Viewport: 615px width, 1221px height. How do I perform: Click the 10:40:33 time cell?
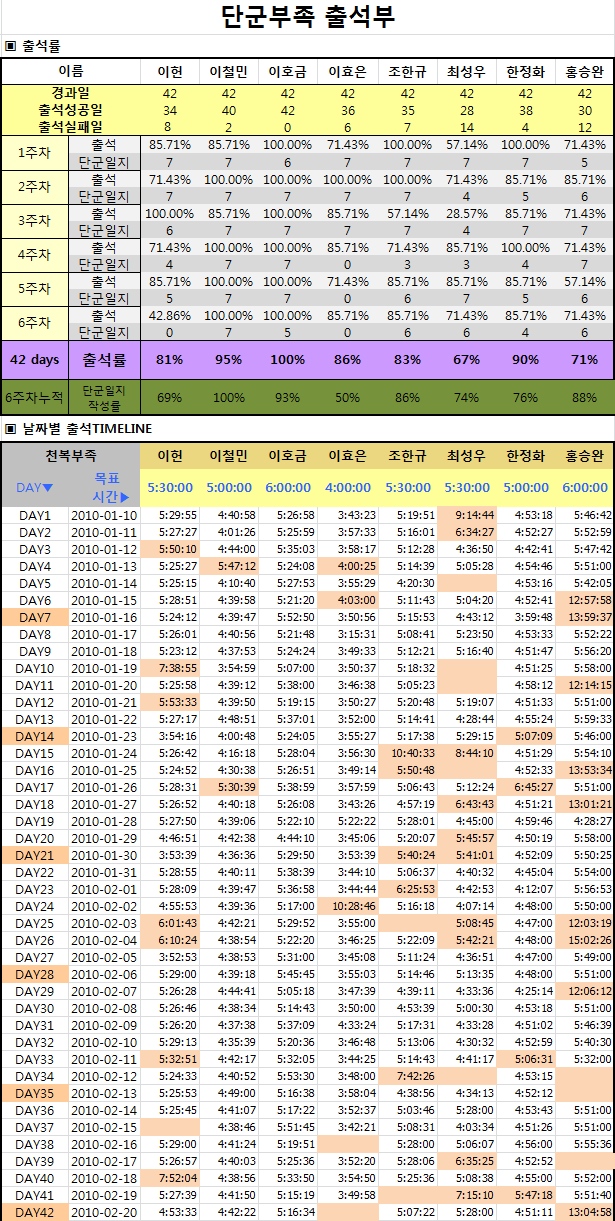[406, 753]
